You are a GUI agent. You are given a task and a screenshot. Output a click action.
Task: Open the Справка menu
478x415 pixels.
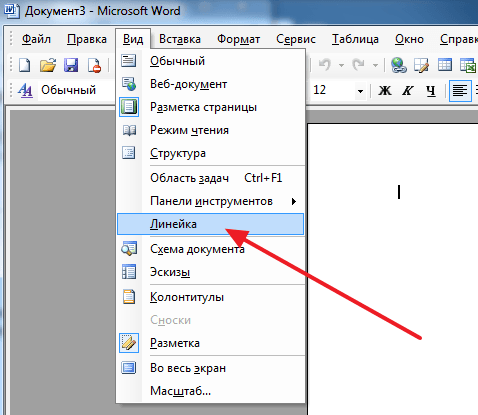click(x=459, y=39)
